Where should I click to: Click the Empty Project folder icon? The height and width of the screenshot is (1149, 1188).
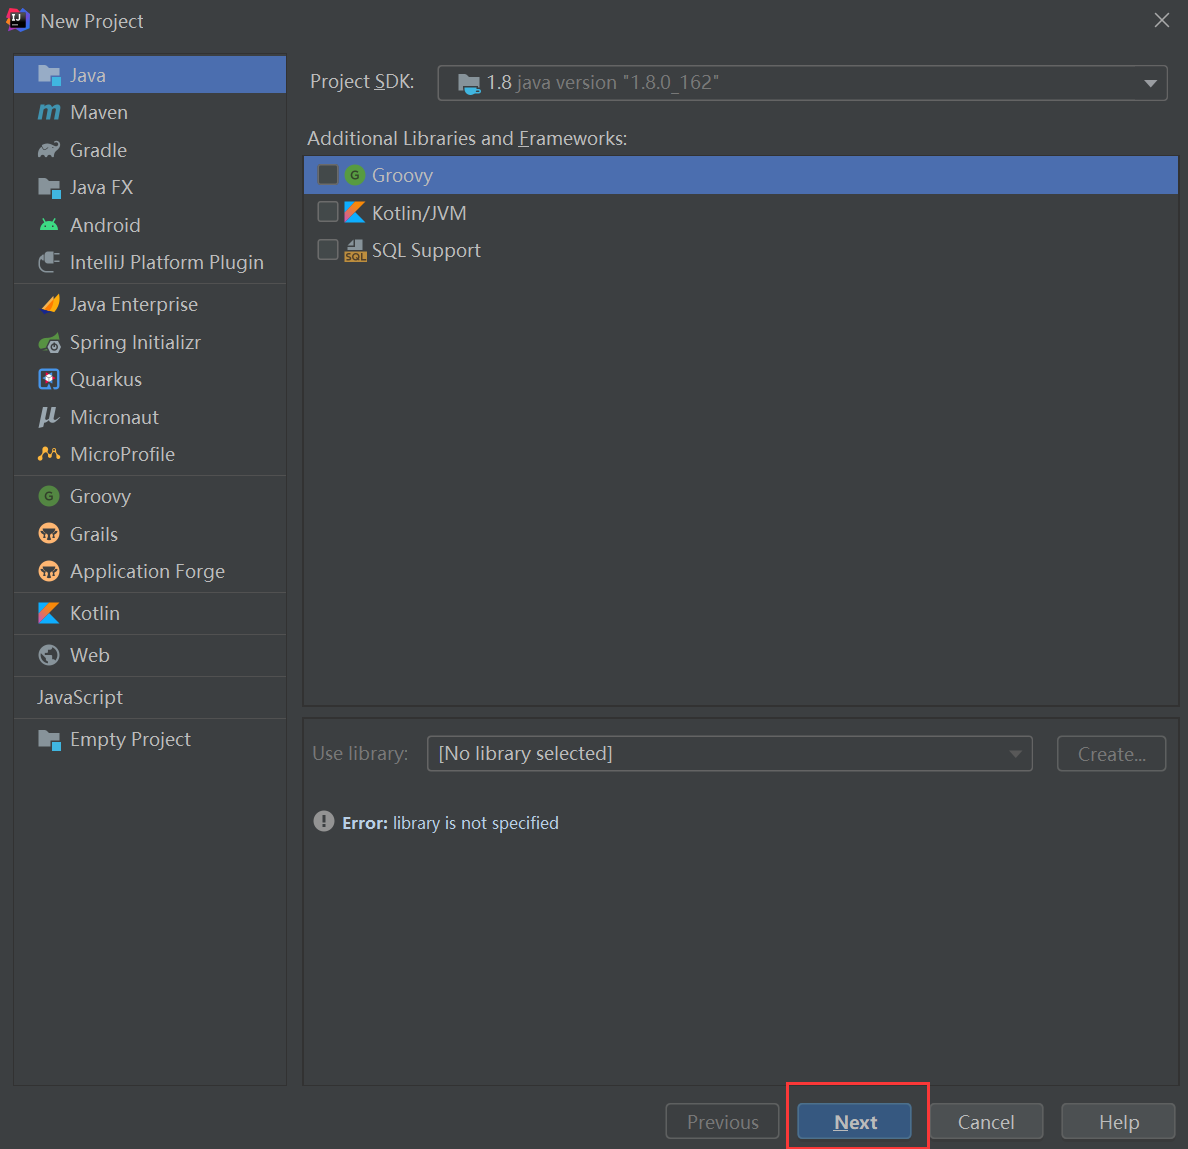tap(49, 739)
